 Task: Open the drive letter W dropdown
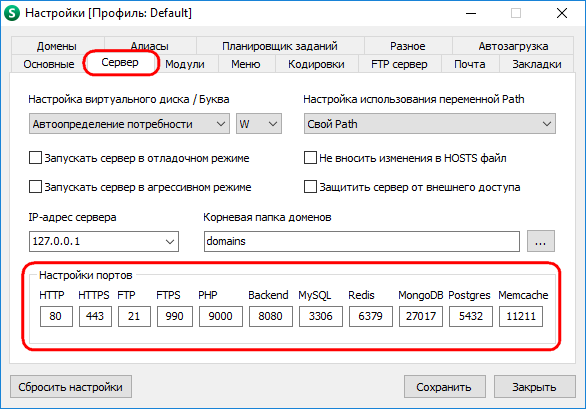259,124
